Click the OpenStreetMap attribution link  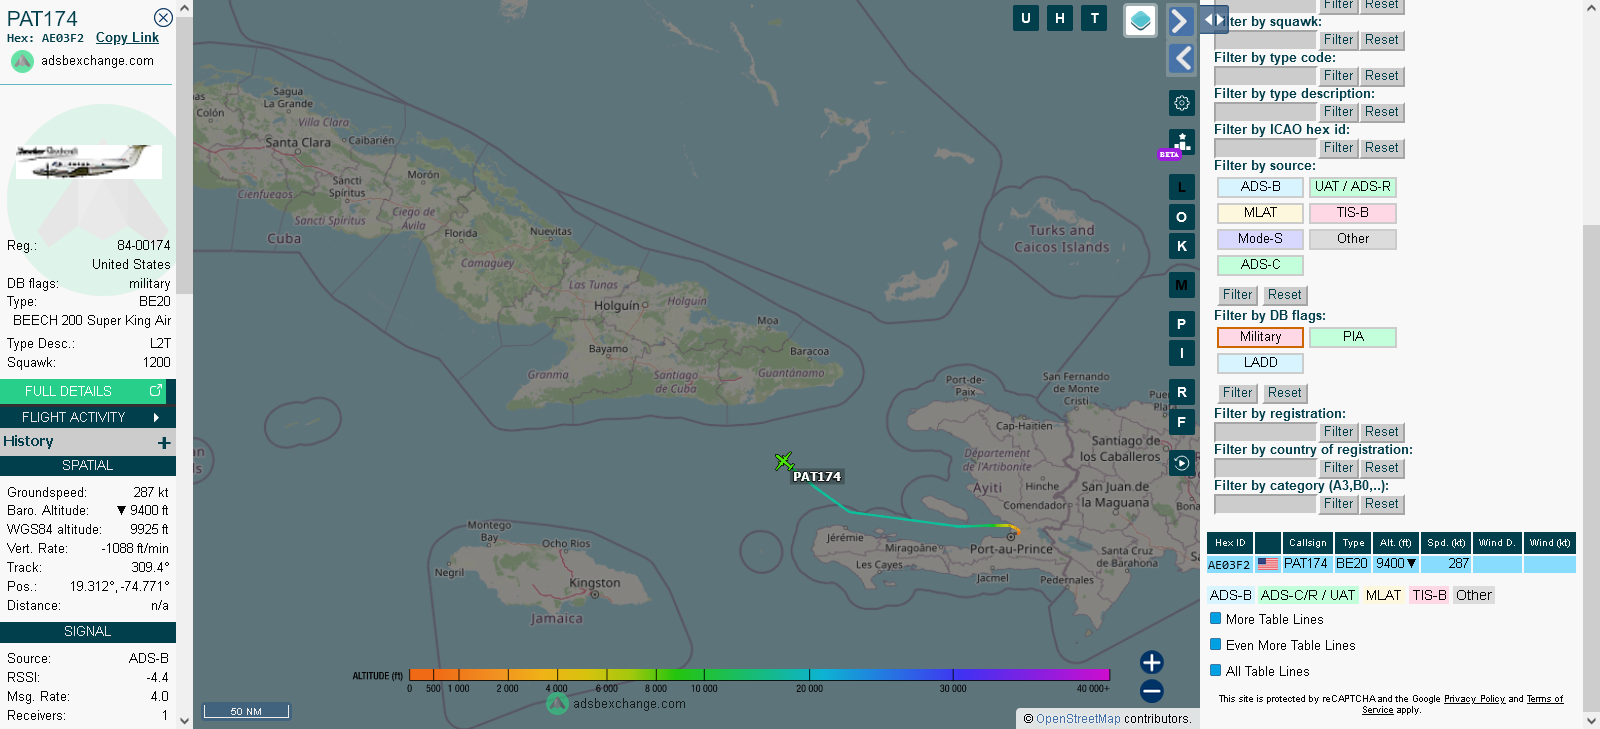(x=1078, y=719)
